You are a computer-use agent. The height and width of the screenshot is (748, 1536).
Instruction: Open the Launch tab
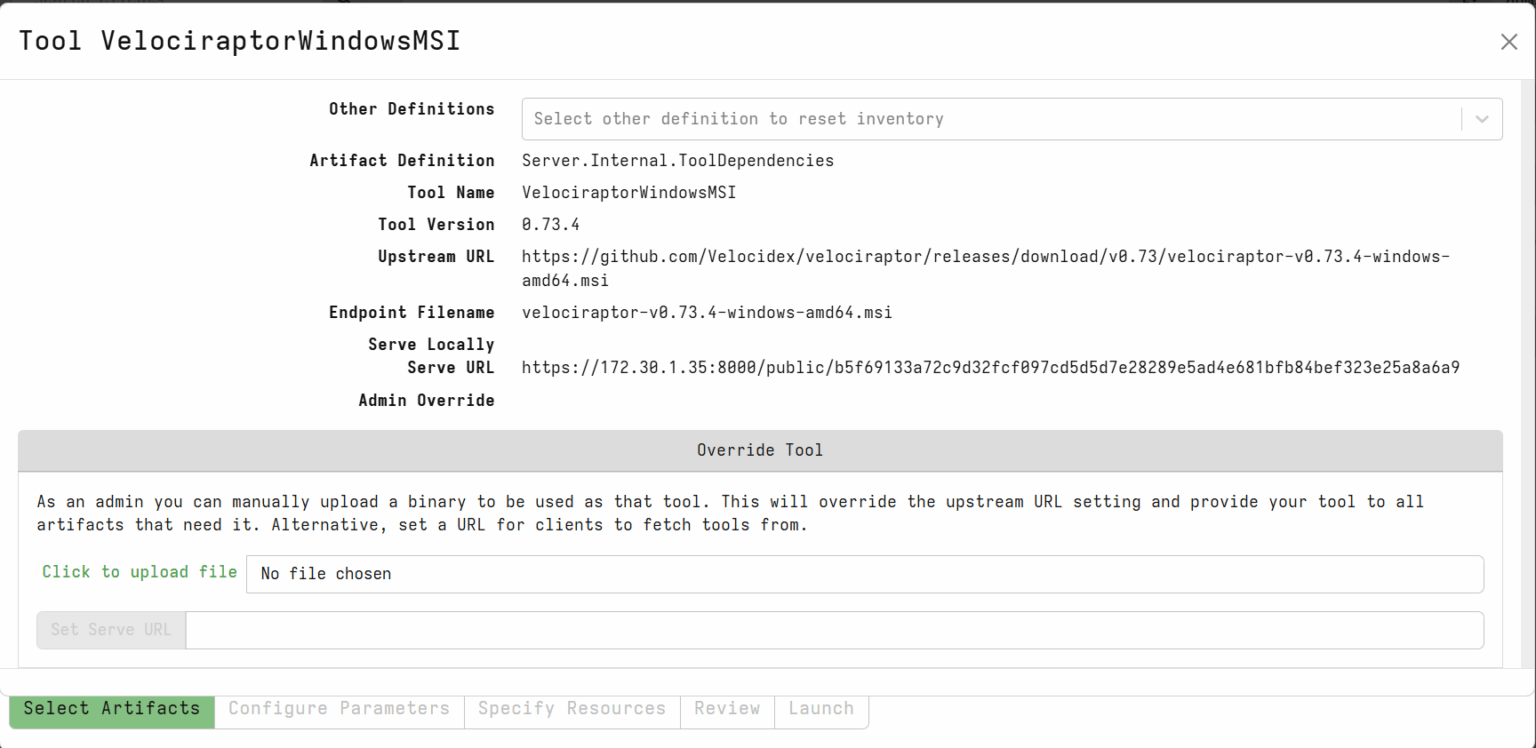820,708
